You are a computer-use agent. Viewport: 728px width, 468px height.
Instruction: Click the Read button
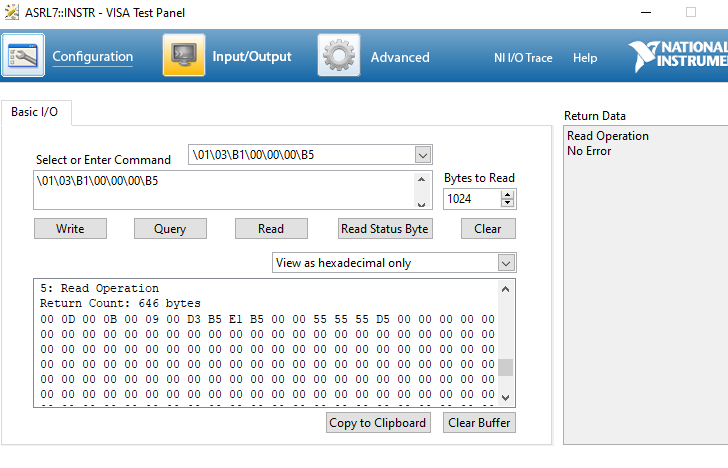271,229
